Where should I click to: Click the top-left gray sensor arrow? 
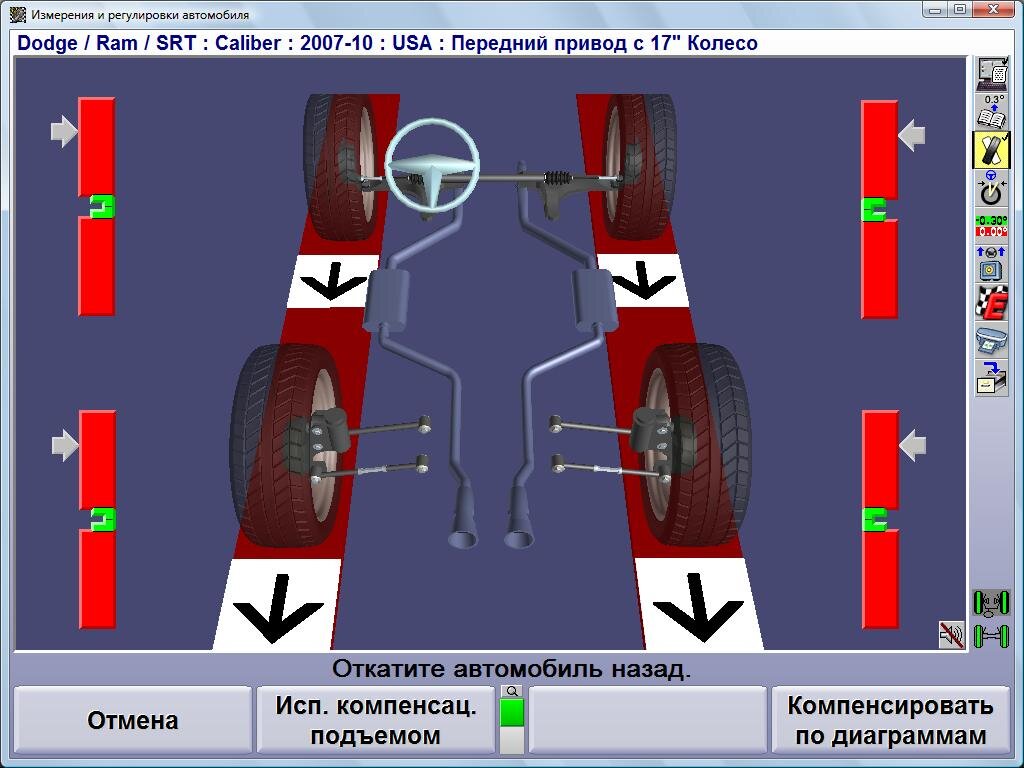coord(64,131)
